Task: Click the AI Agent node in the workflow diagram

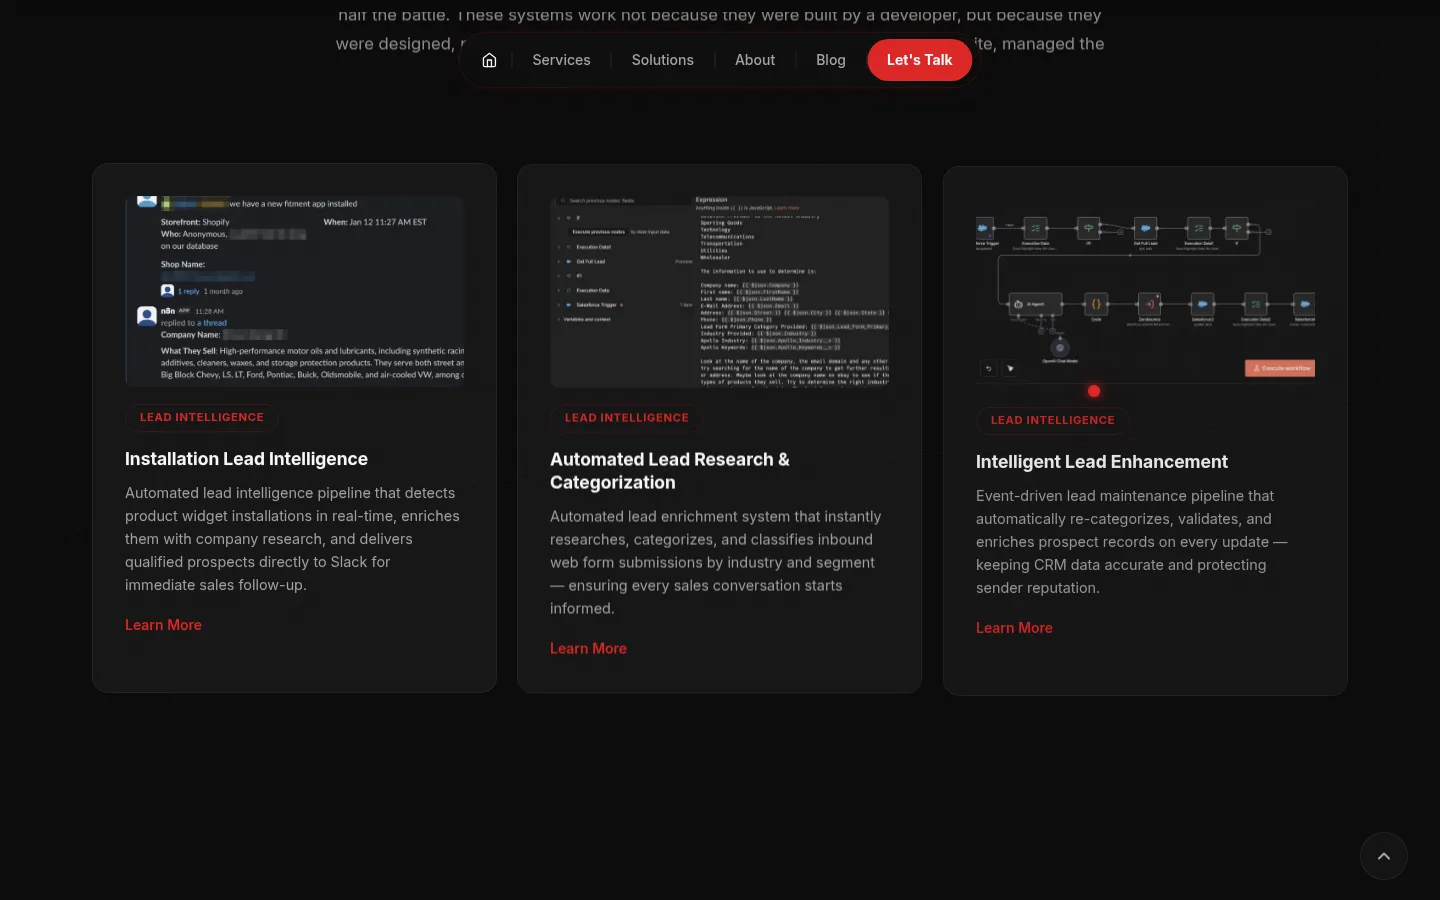Action: [x=1036, y=304]
